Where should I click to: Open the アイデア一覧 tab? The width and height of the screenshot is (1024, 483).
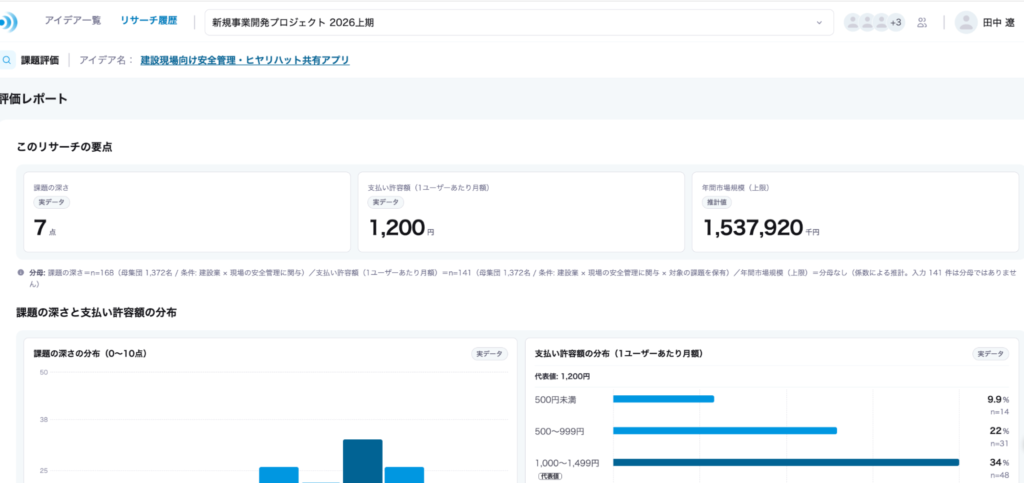72,21
